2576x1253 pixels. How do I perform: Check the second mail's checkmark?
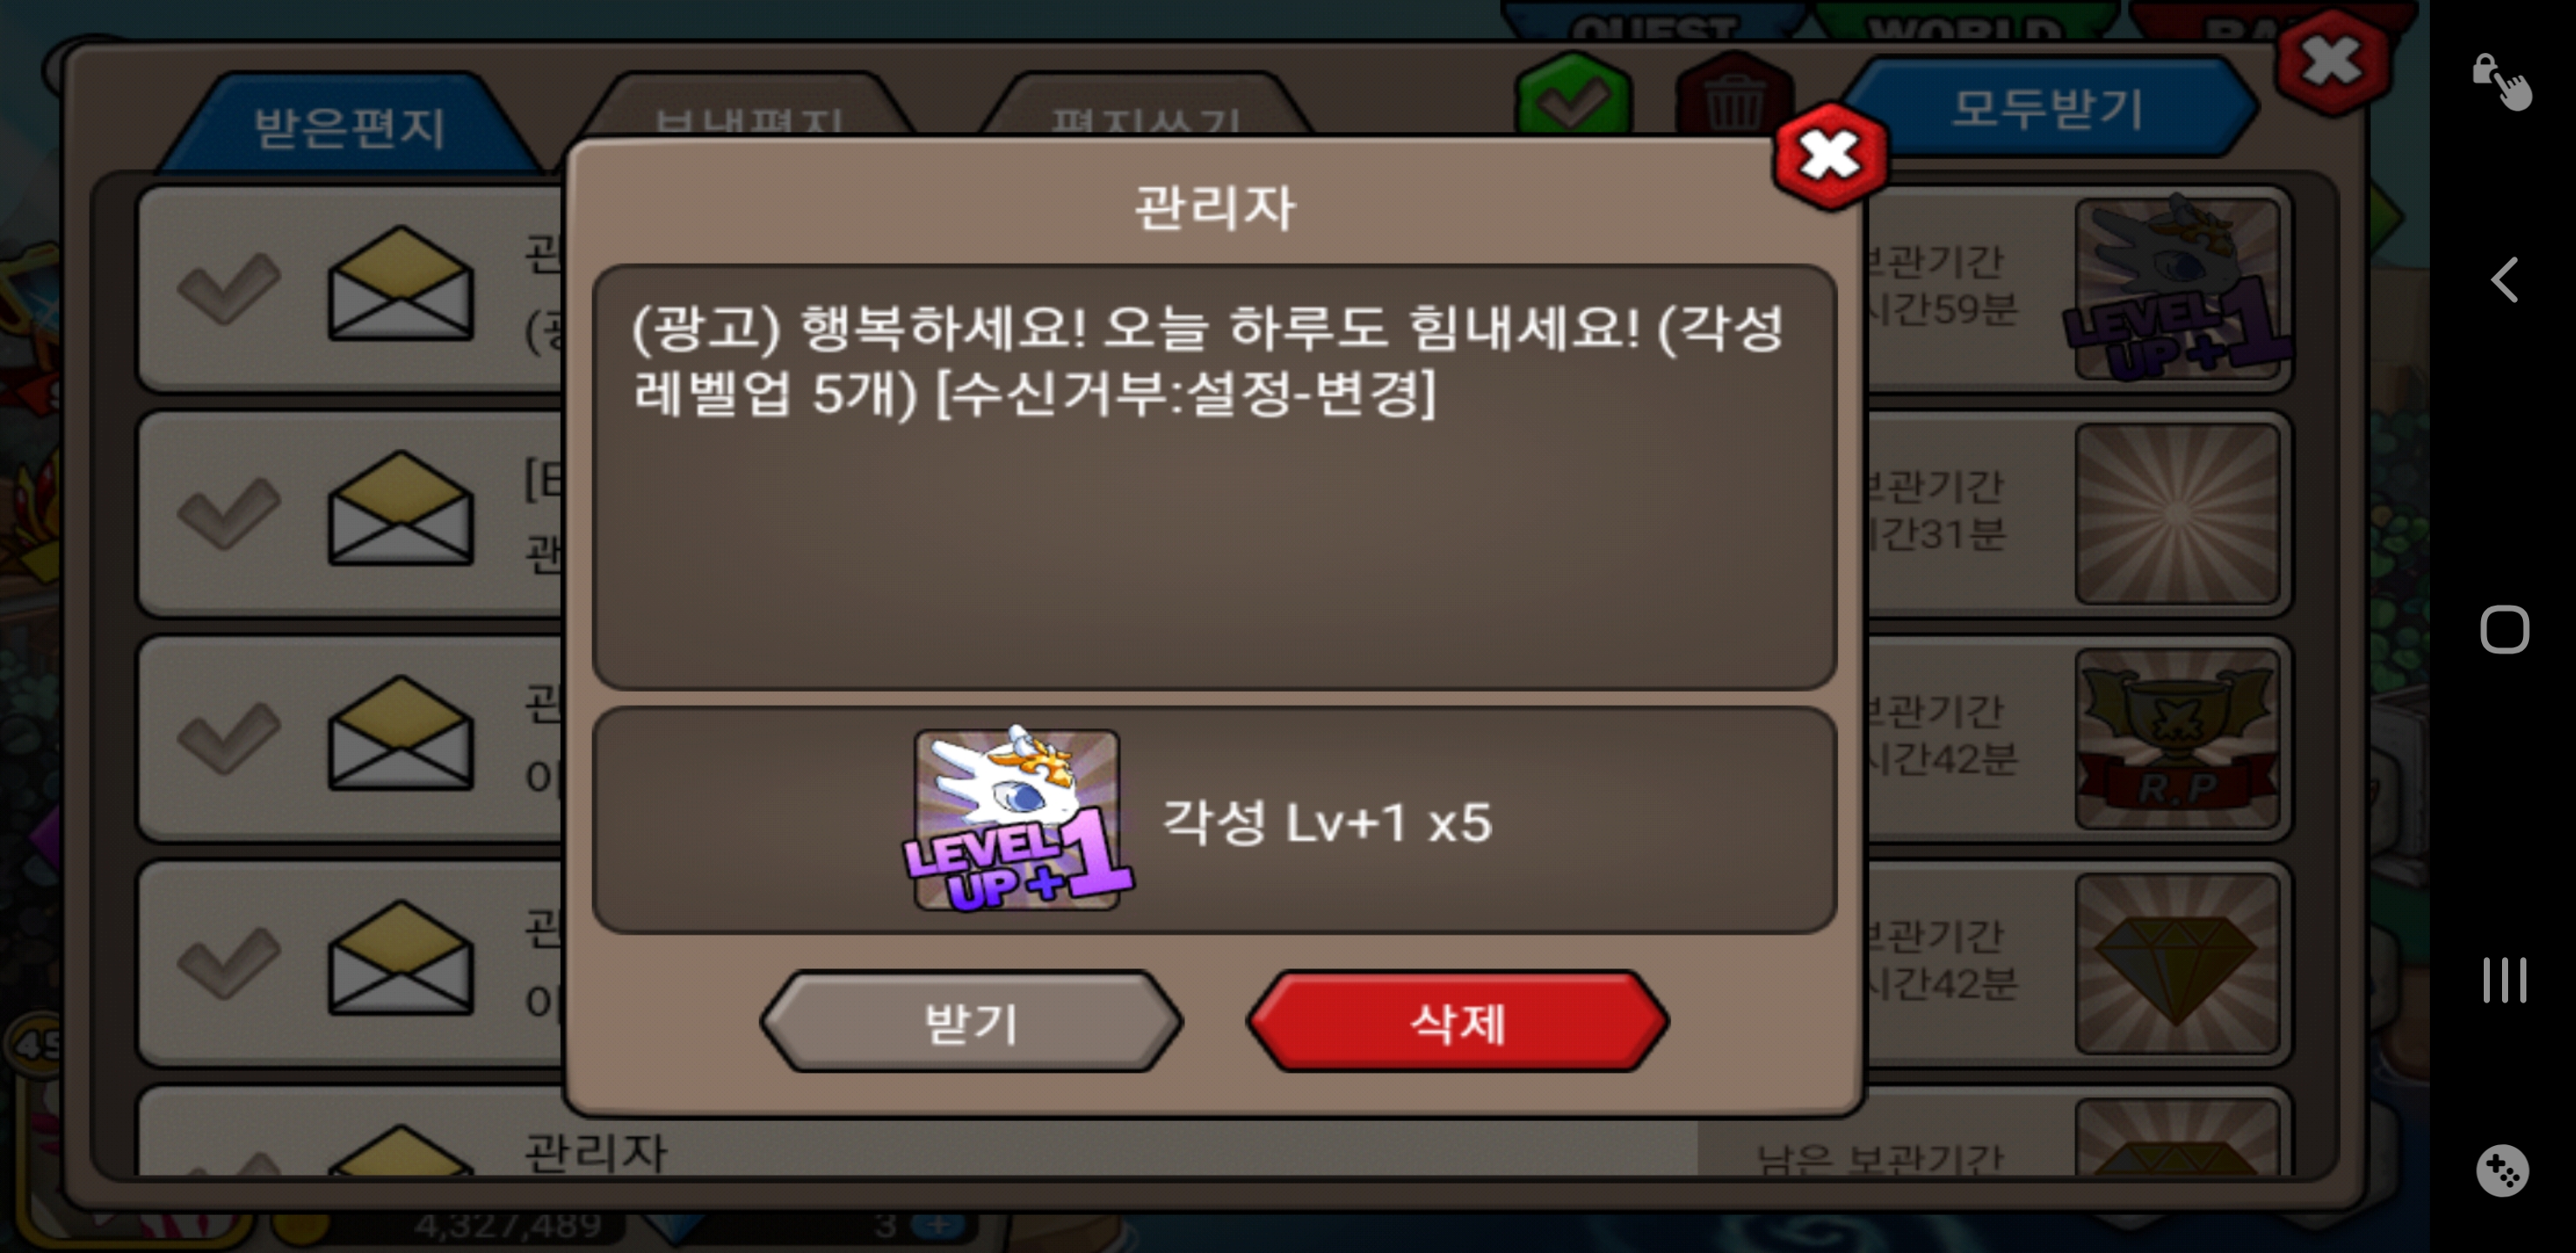pos(229,513)
